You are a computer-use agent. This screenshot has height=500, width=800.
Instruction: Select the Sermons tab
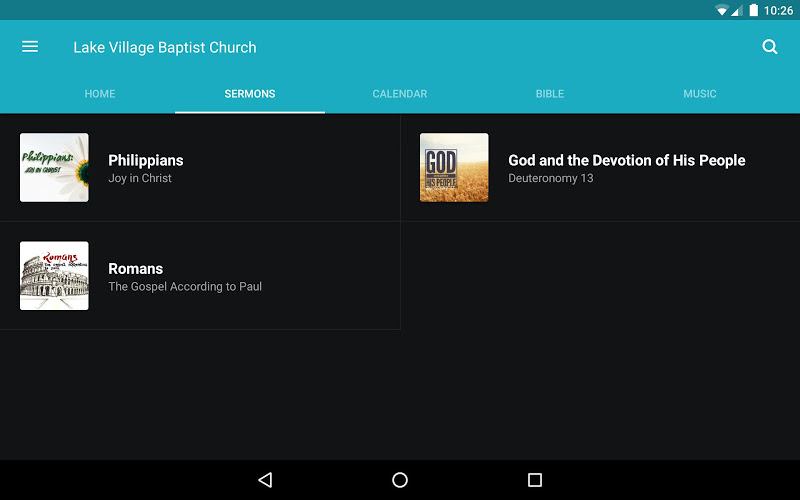coord(250,94)
